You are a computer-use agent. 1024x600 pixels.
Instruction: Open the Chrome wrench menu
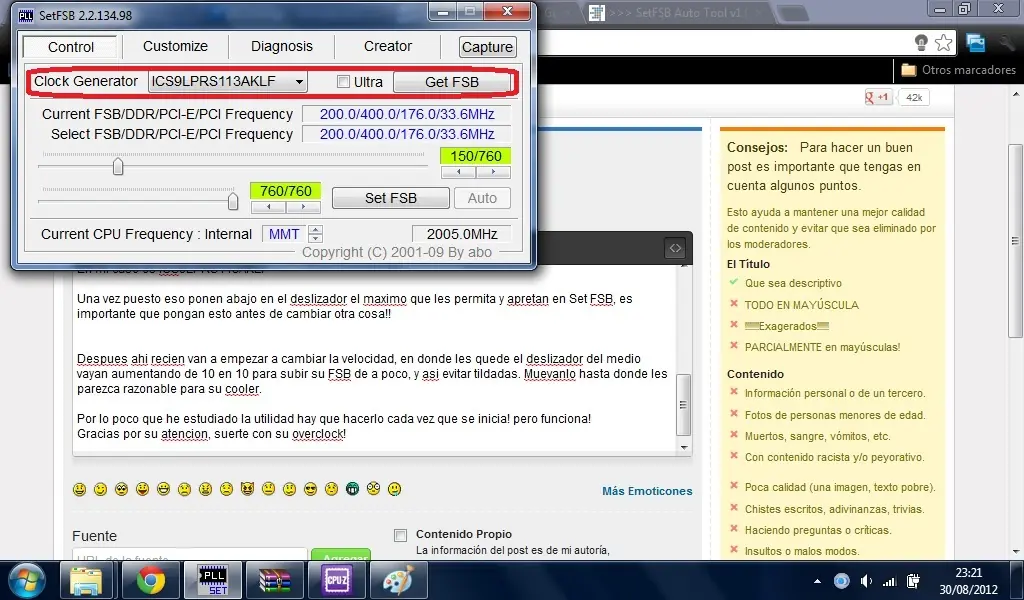[1006, 43]
